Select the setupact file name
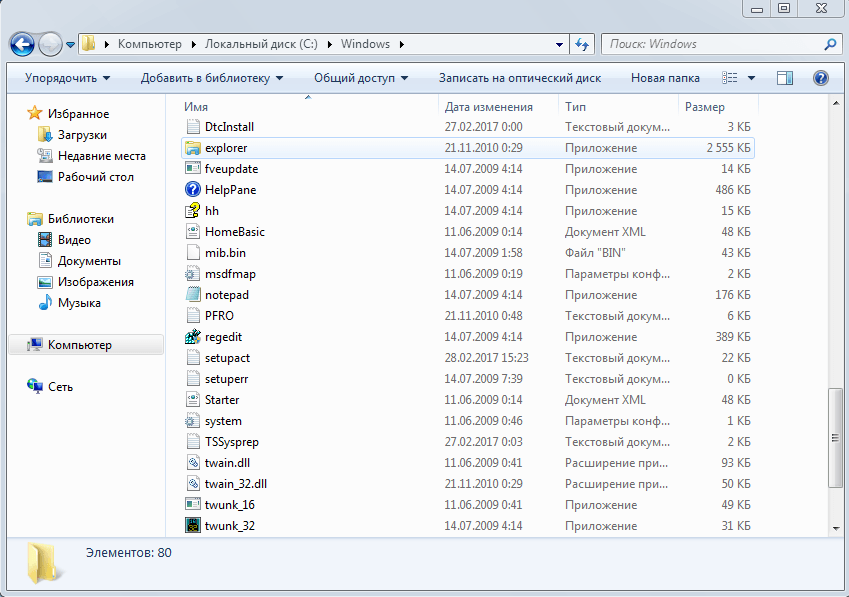The height and width of the screenshot is (597, 849). (227, 358)
